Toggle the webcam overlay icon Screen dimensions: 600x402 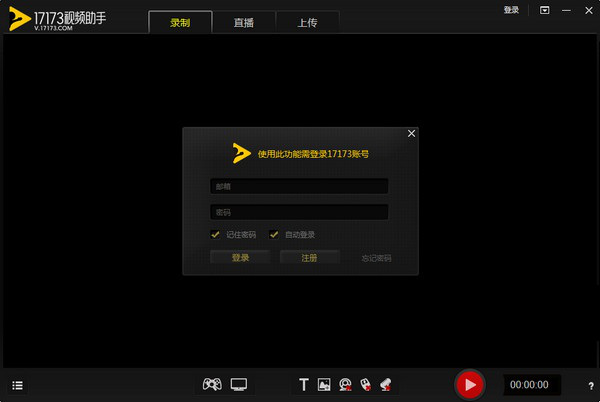tap(345, 384)
